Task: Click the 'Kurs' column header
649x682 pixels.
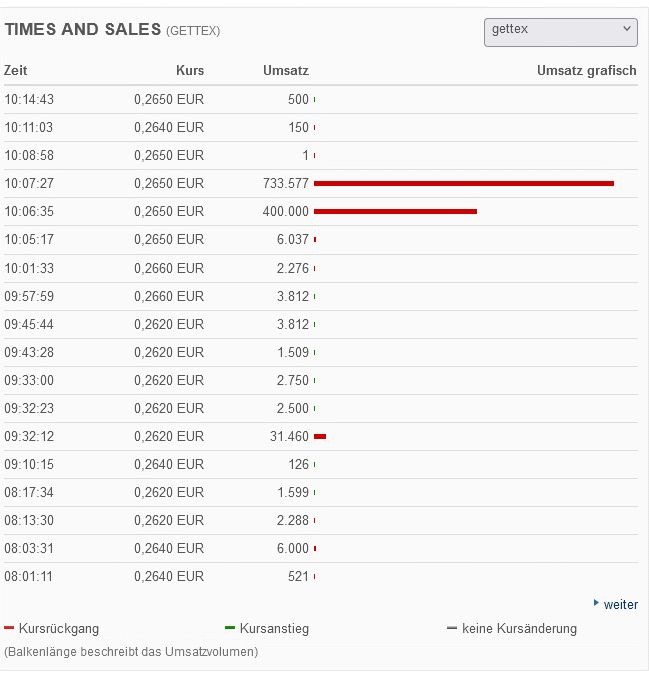Action: tap(190, 70)
